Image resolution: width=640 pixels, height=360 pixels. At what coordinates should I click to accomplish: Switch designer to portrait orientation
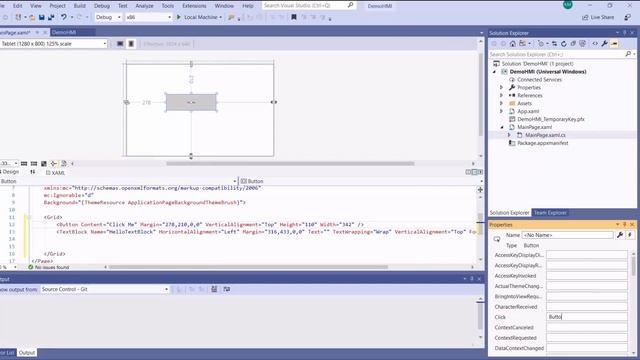pyautogui.click(x=131, y=44)
